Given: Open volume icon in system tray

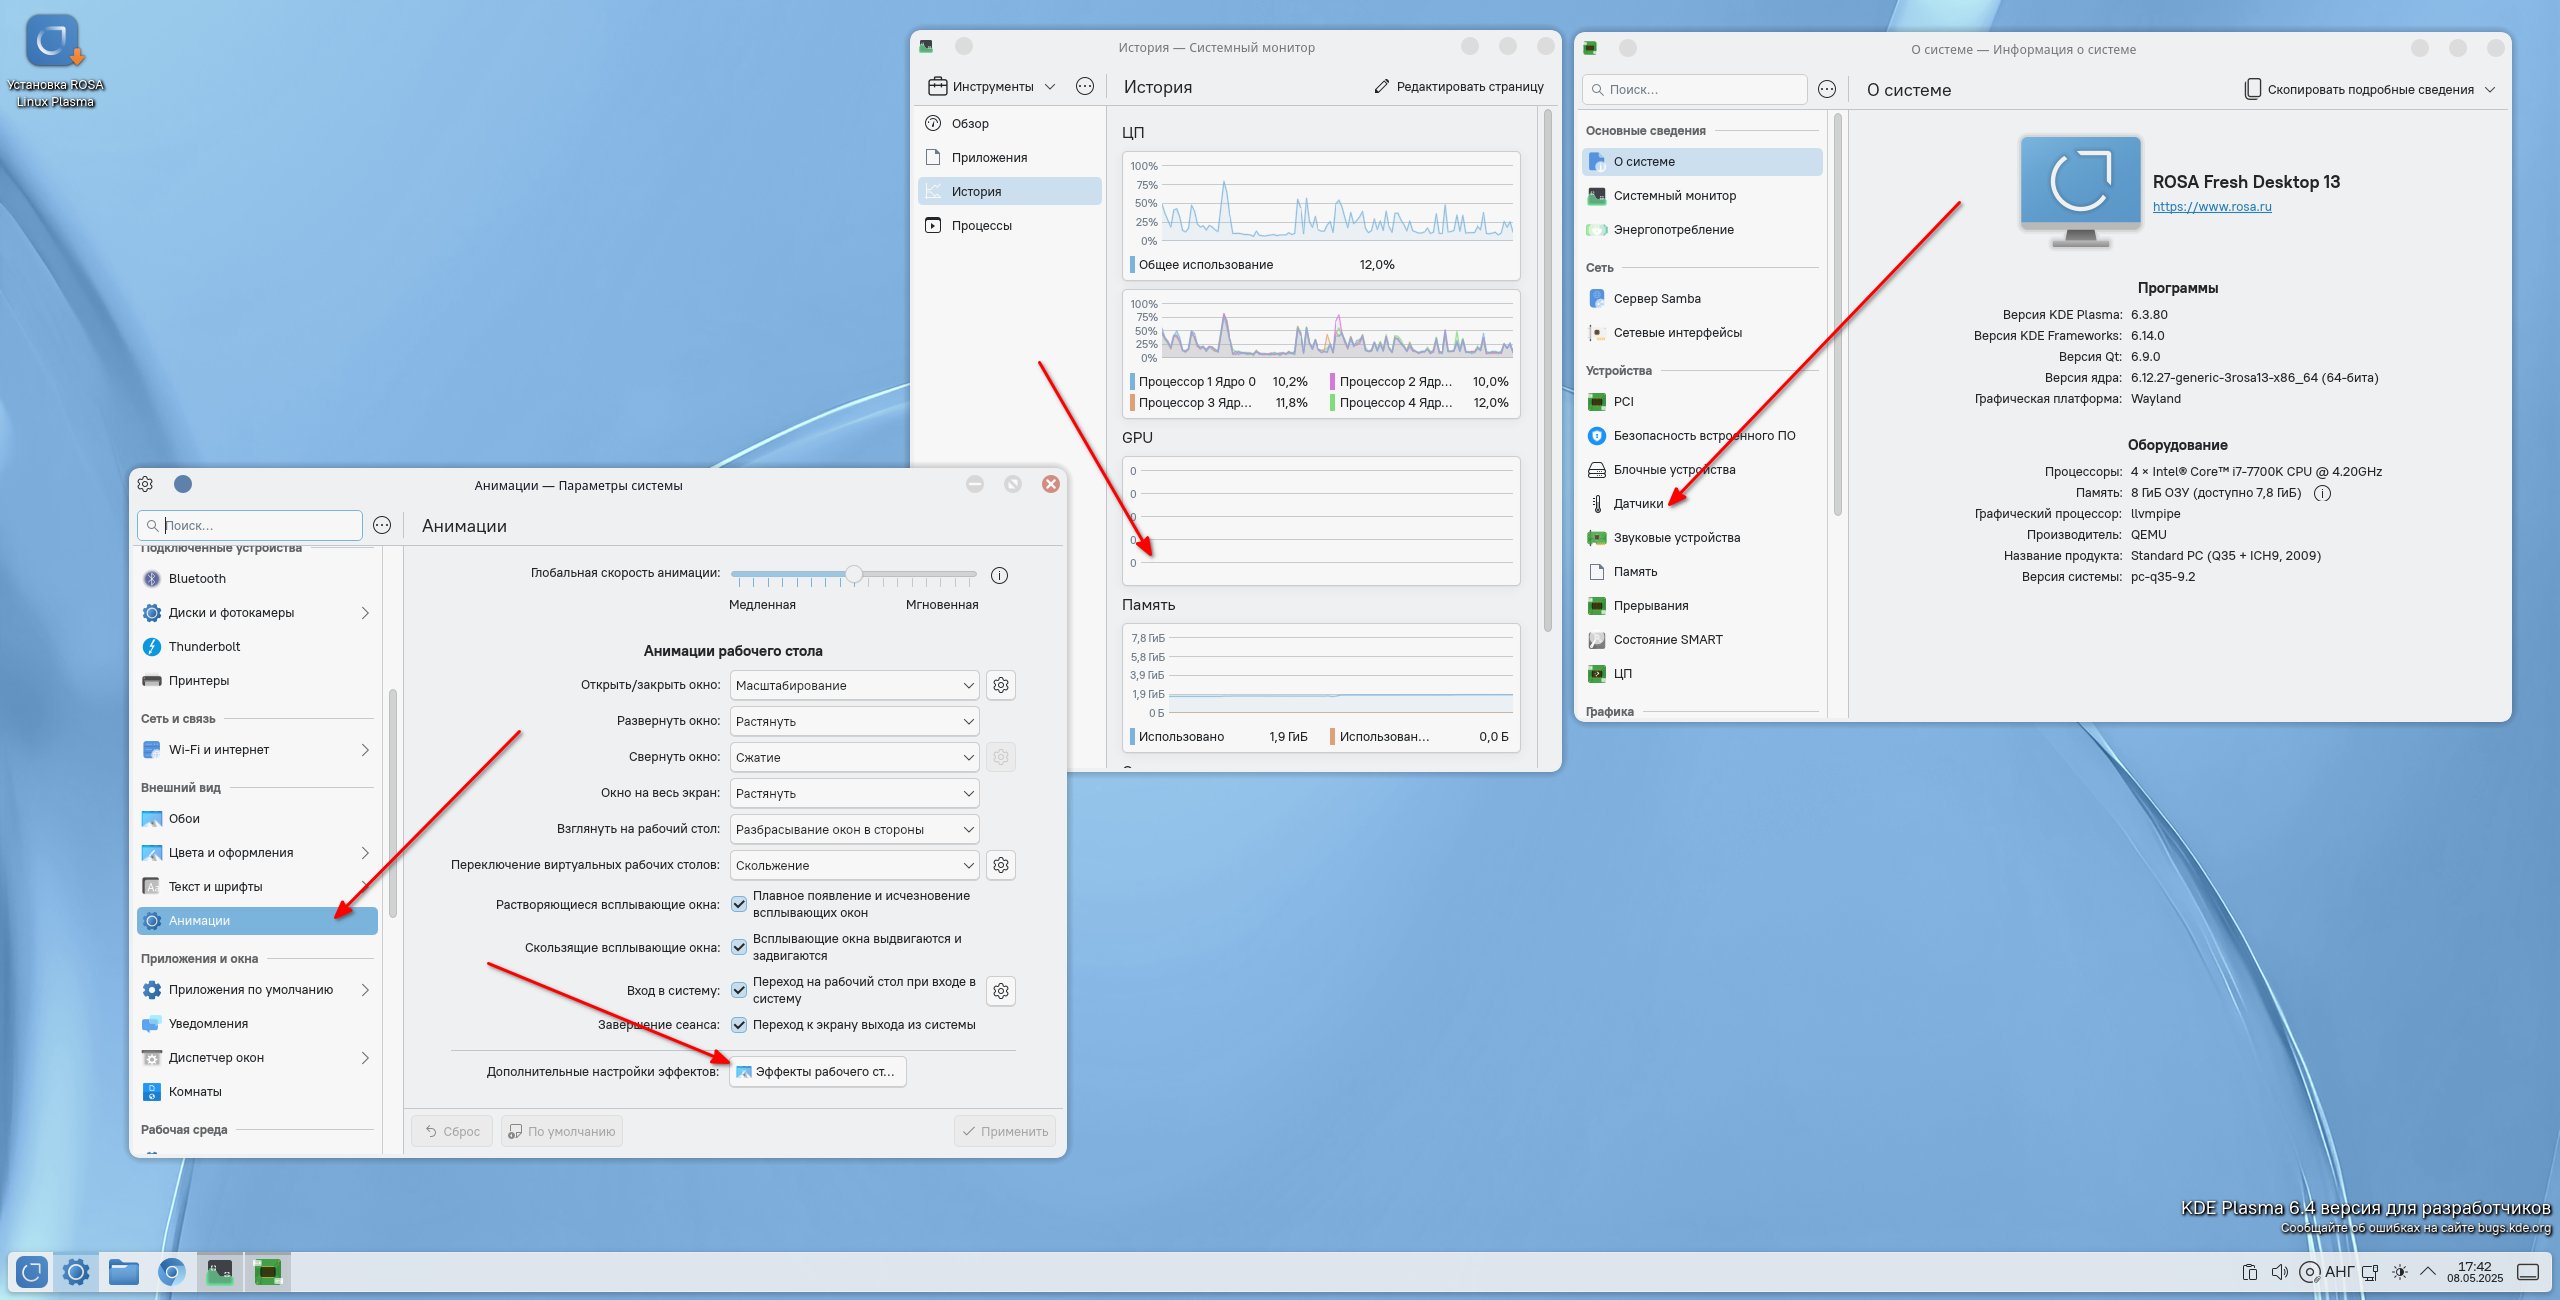Looking at the screenshot, I should tap(2279, 1272).
